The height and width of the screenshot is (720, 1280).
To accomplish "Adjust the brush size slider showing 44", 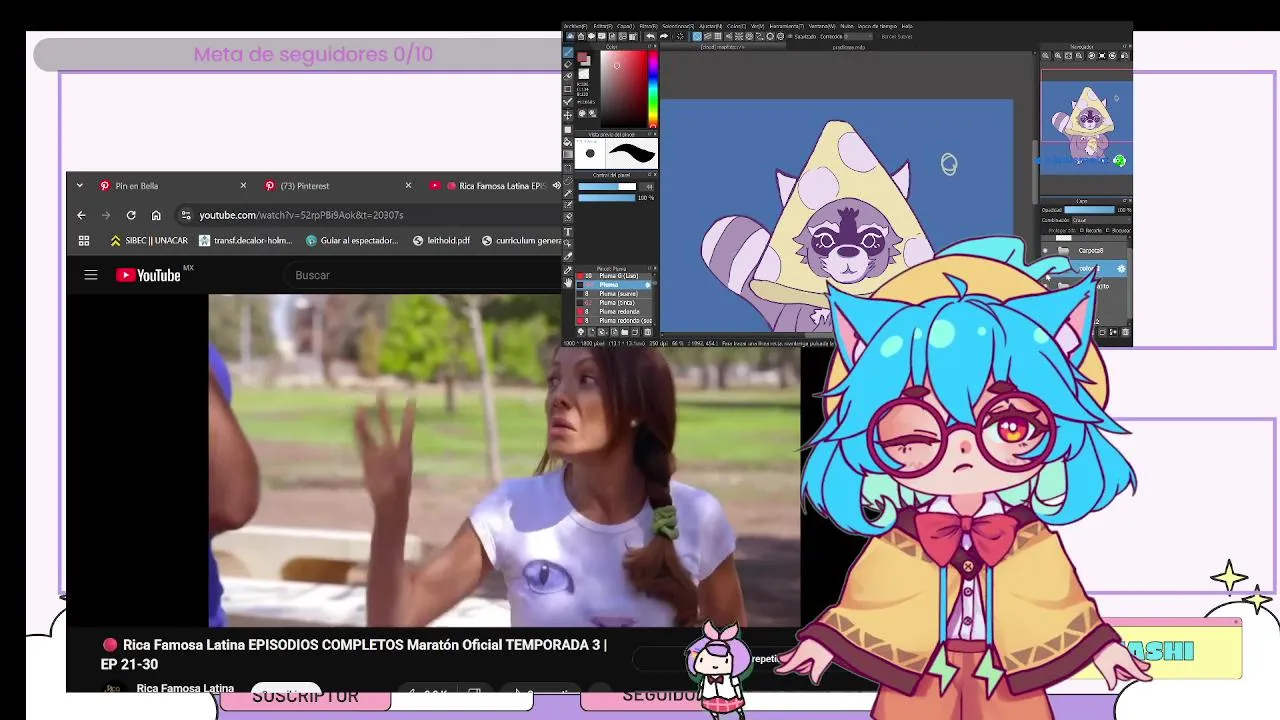I will point(607,187).
